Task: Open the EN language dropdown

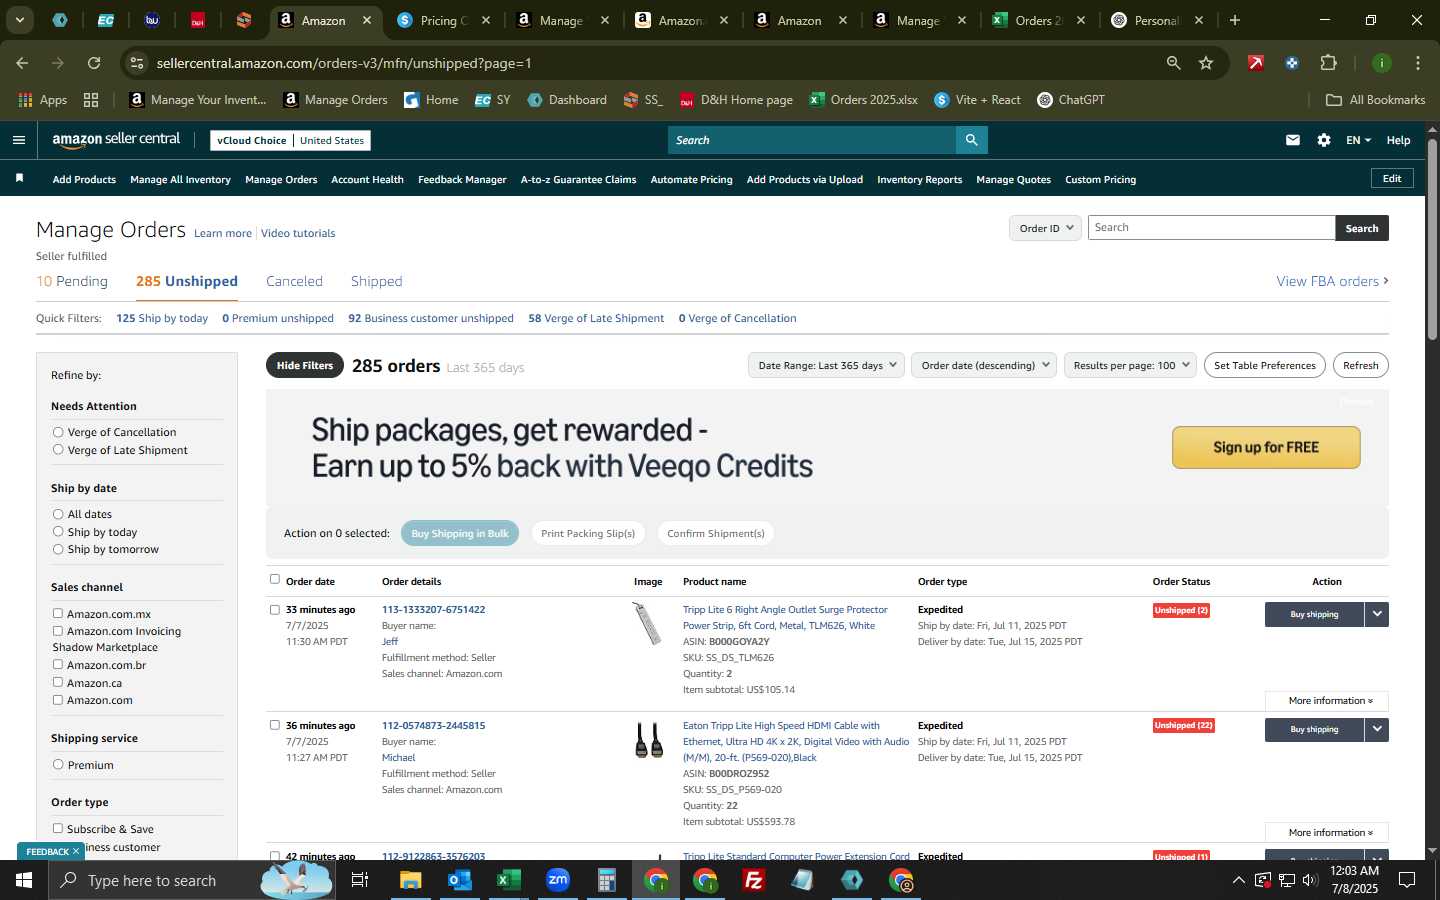Action: pyautogui.click(x=1358, y=140)
